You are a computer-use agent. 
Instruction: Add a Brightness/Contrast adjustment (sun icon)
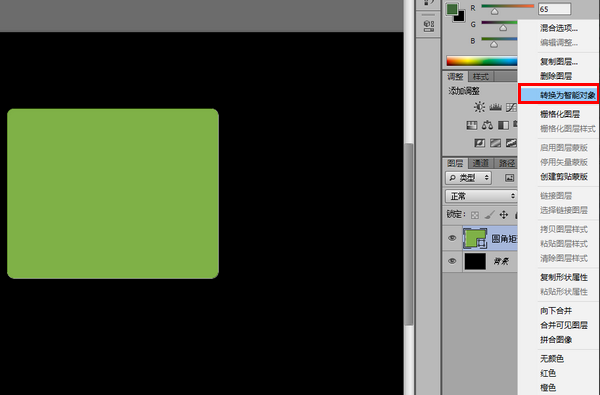479,107
